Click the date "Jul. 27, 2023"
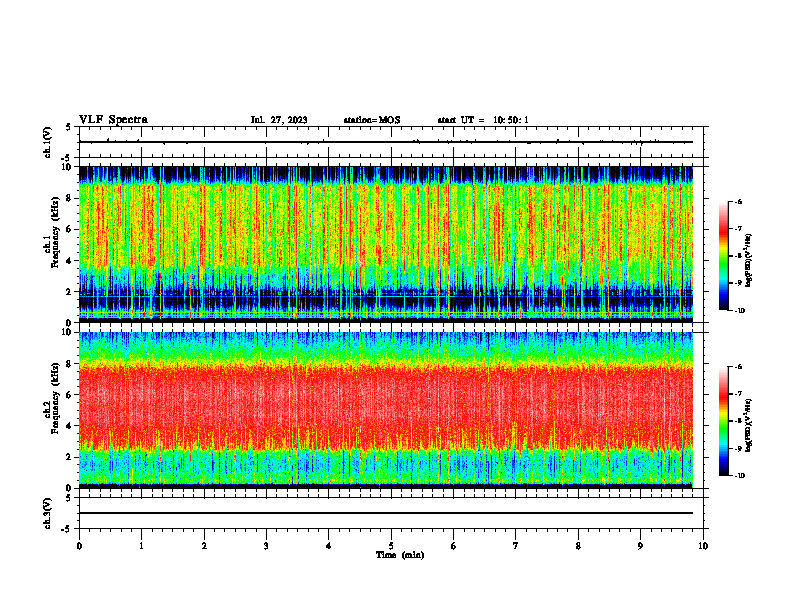The height and width of the screenshot is (612, 792). (279, 120)
